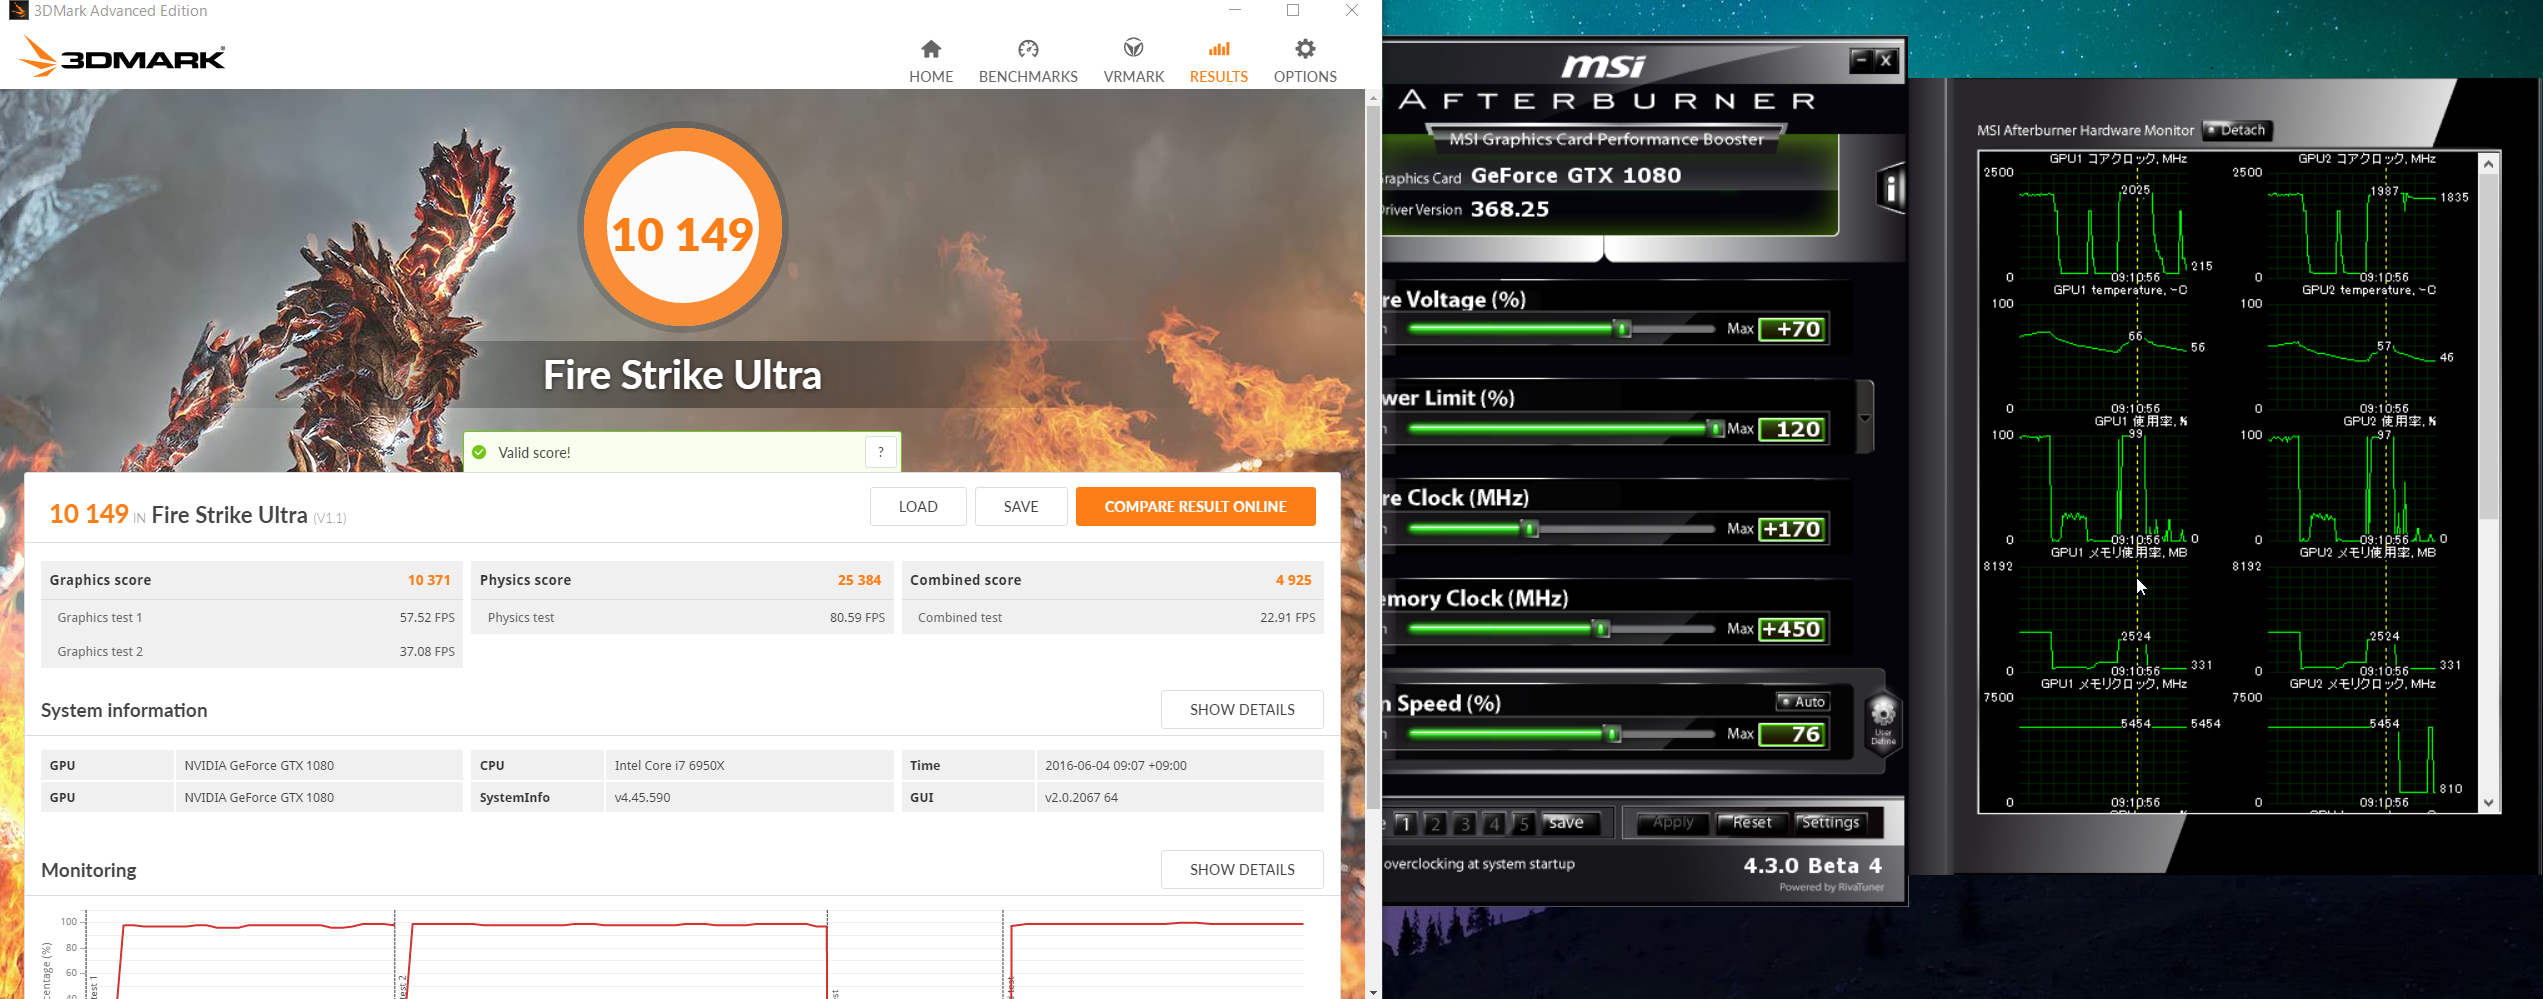Adjust the Core Clock slider handle
Viewport: 2543px width, 999px height.
point(1530,529)
